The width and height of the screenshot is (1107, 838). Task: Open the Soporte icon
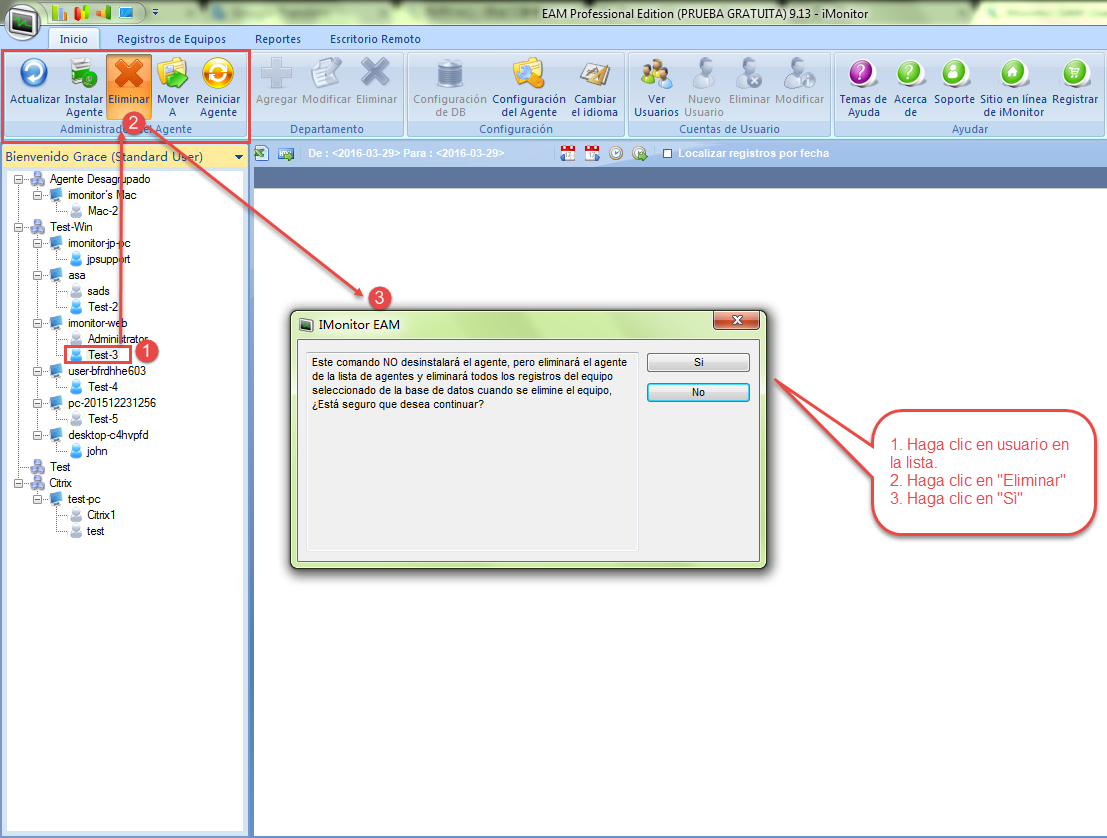click(955, 73)
